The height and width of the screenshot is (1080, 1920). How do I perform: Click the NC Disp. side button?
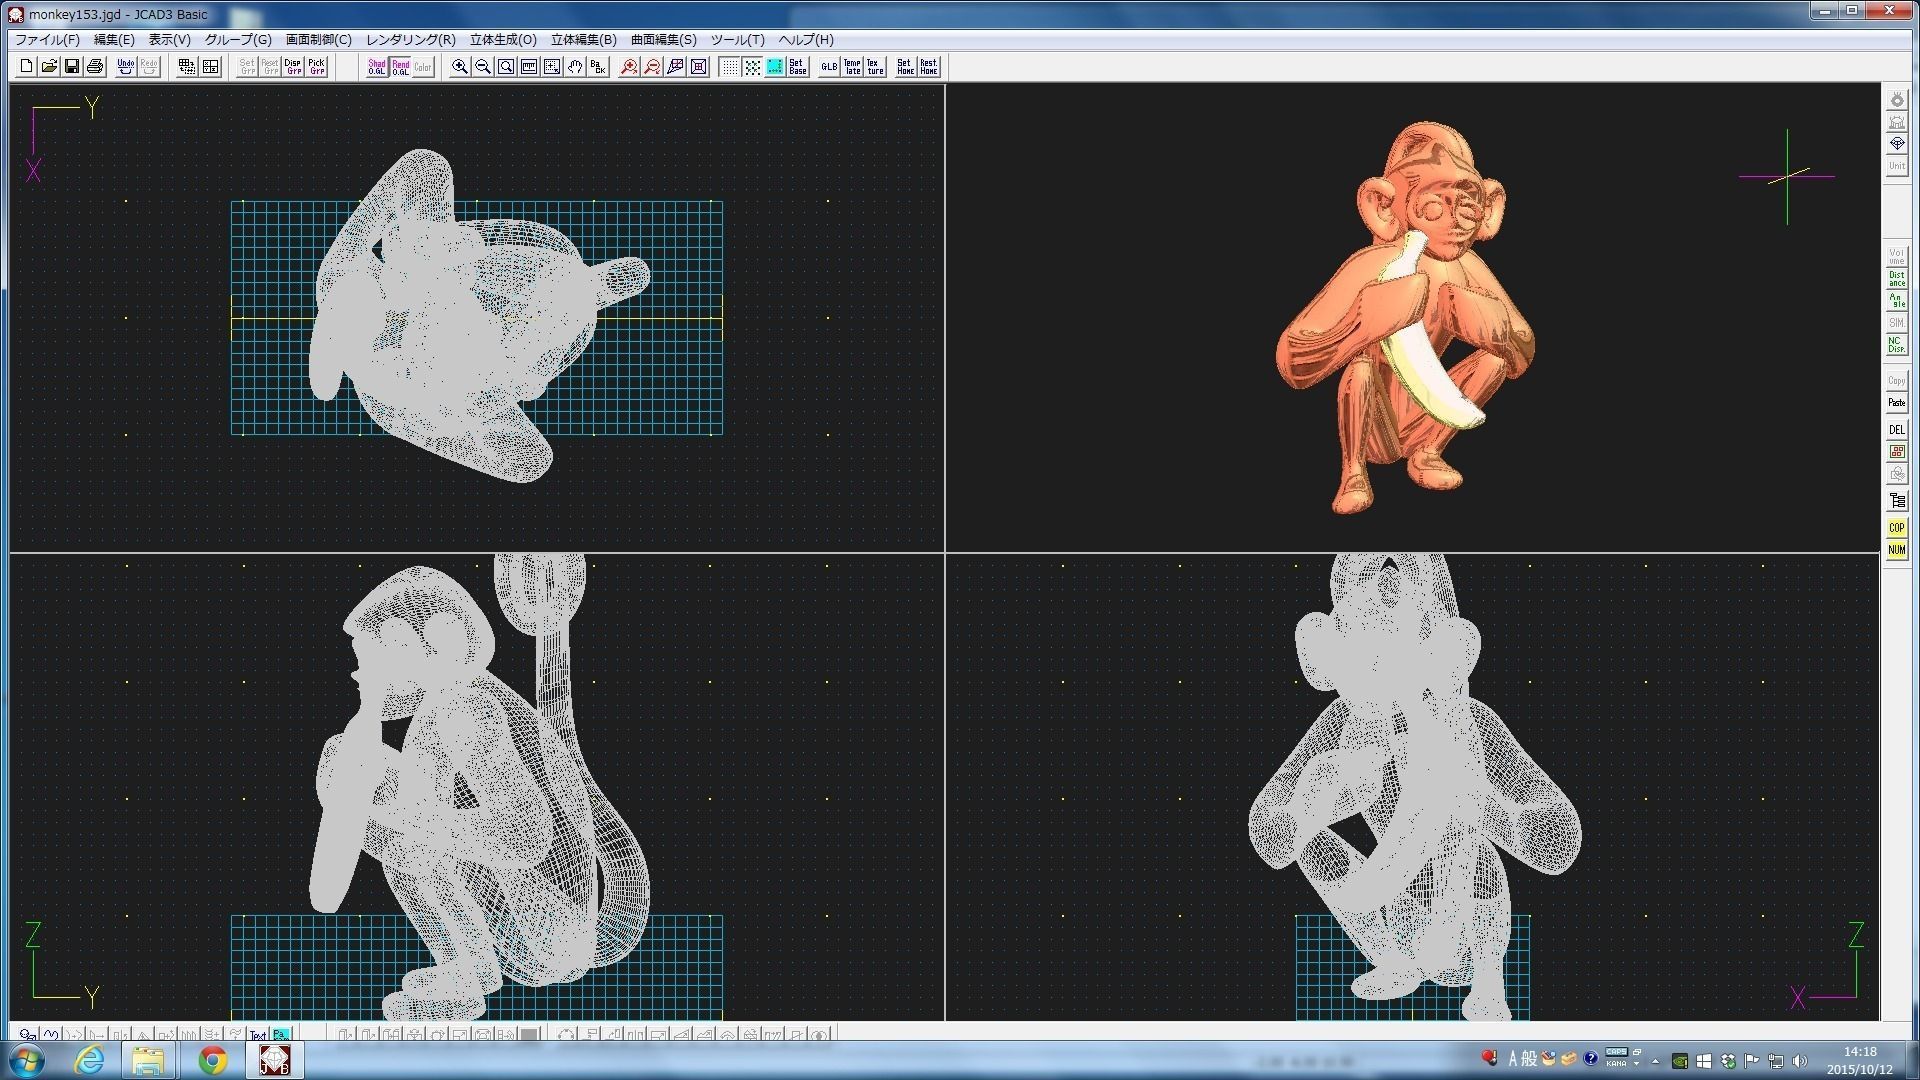point(1896,345)
